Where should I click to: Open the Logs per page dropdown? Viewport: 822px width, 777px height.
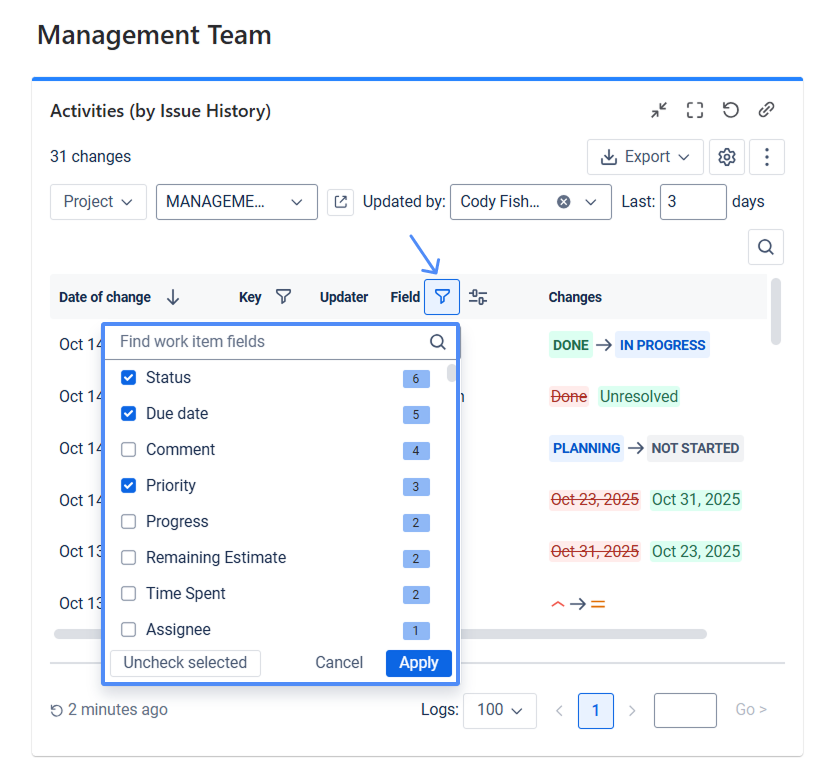[x=500, y=710]
